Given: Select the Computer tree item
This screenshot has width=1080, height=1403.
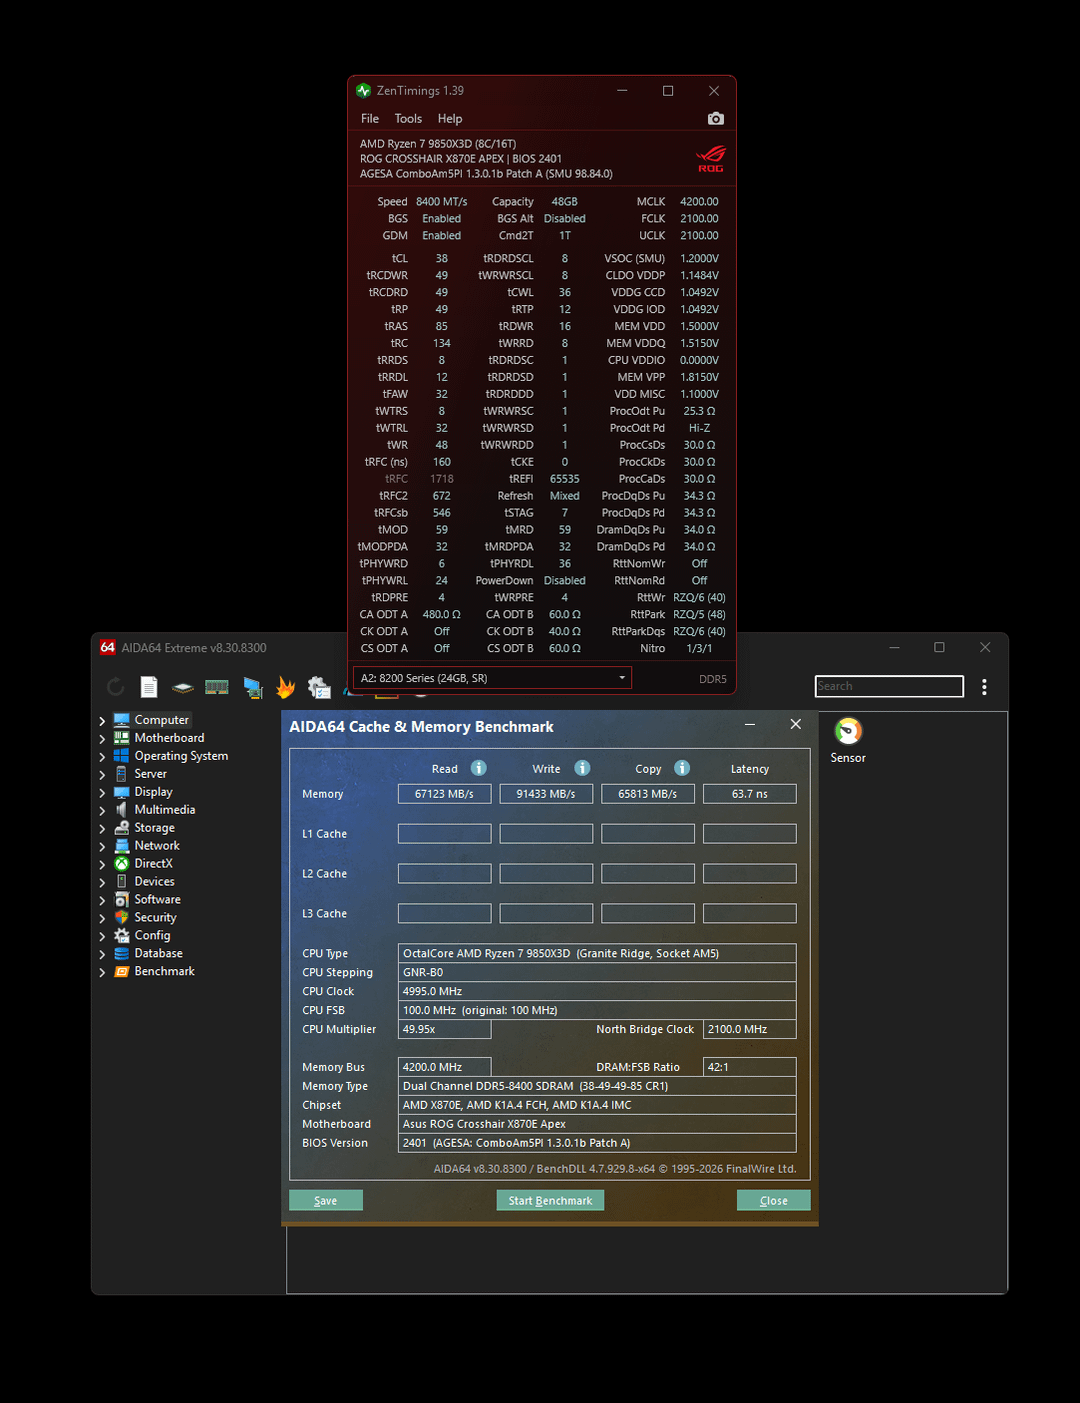Looking at the screenshot, I should (161, 720).
